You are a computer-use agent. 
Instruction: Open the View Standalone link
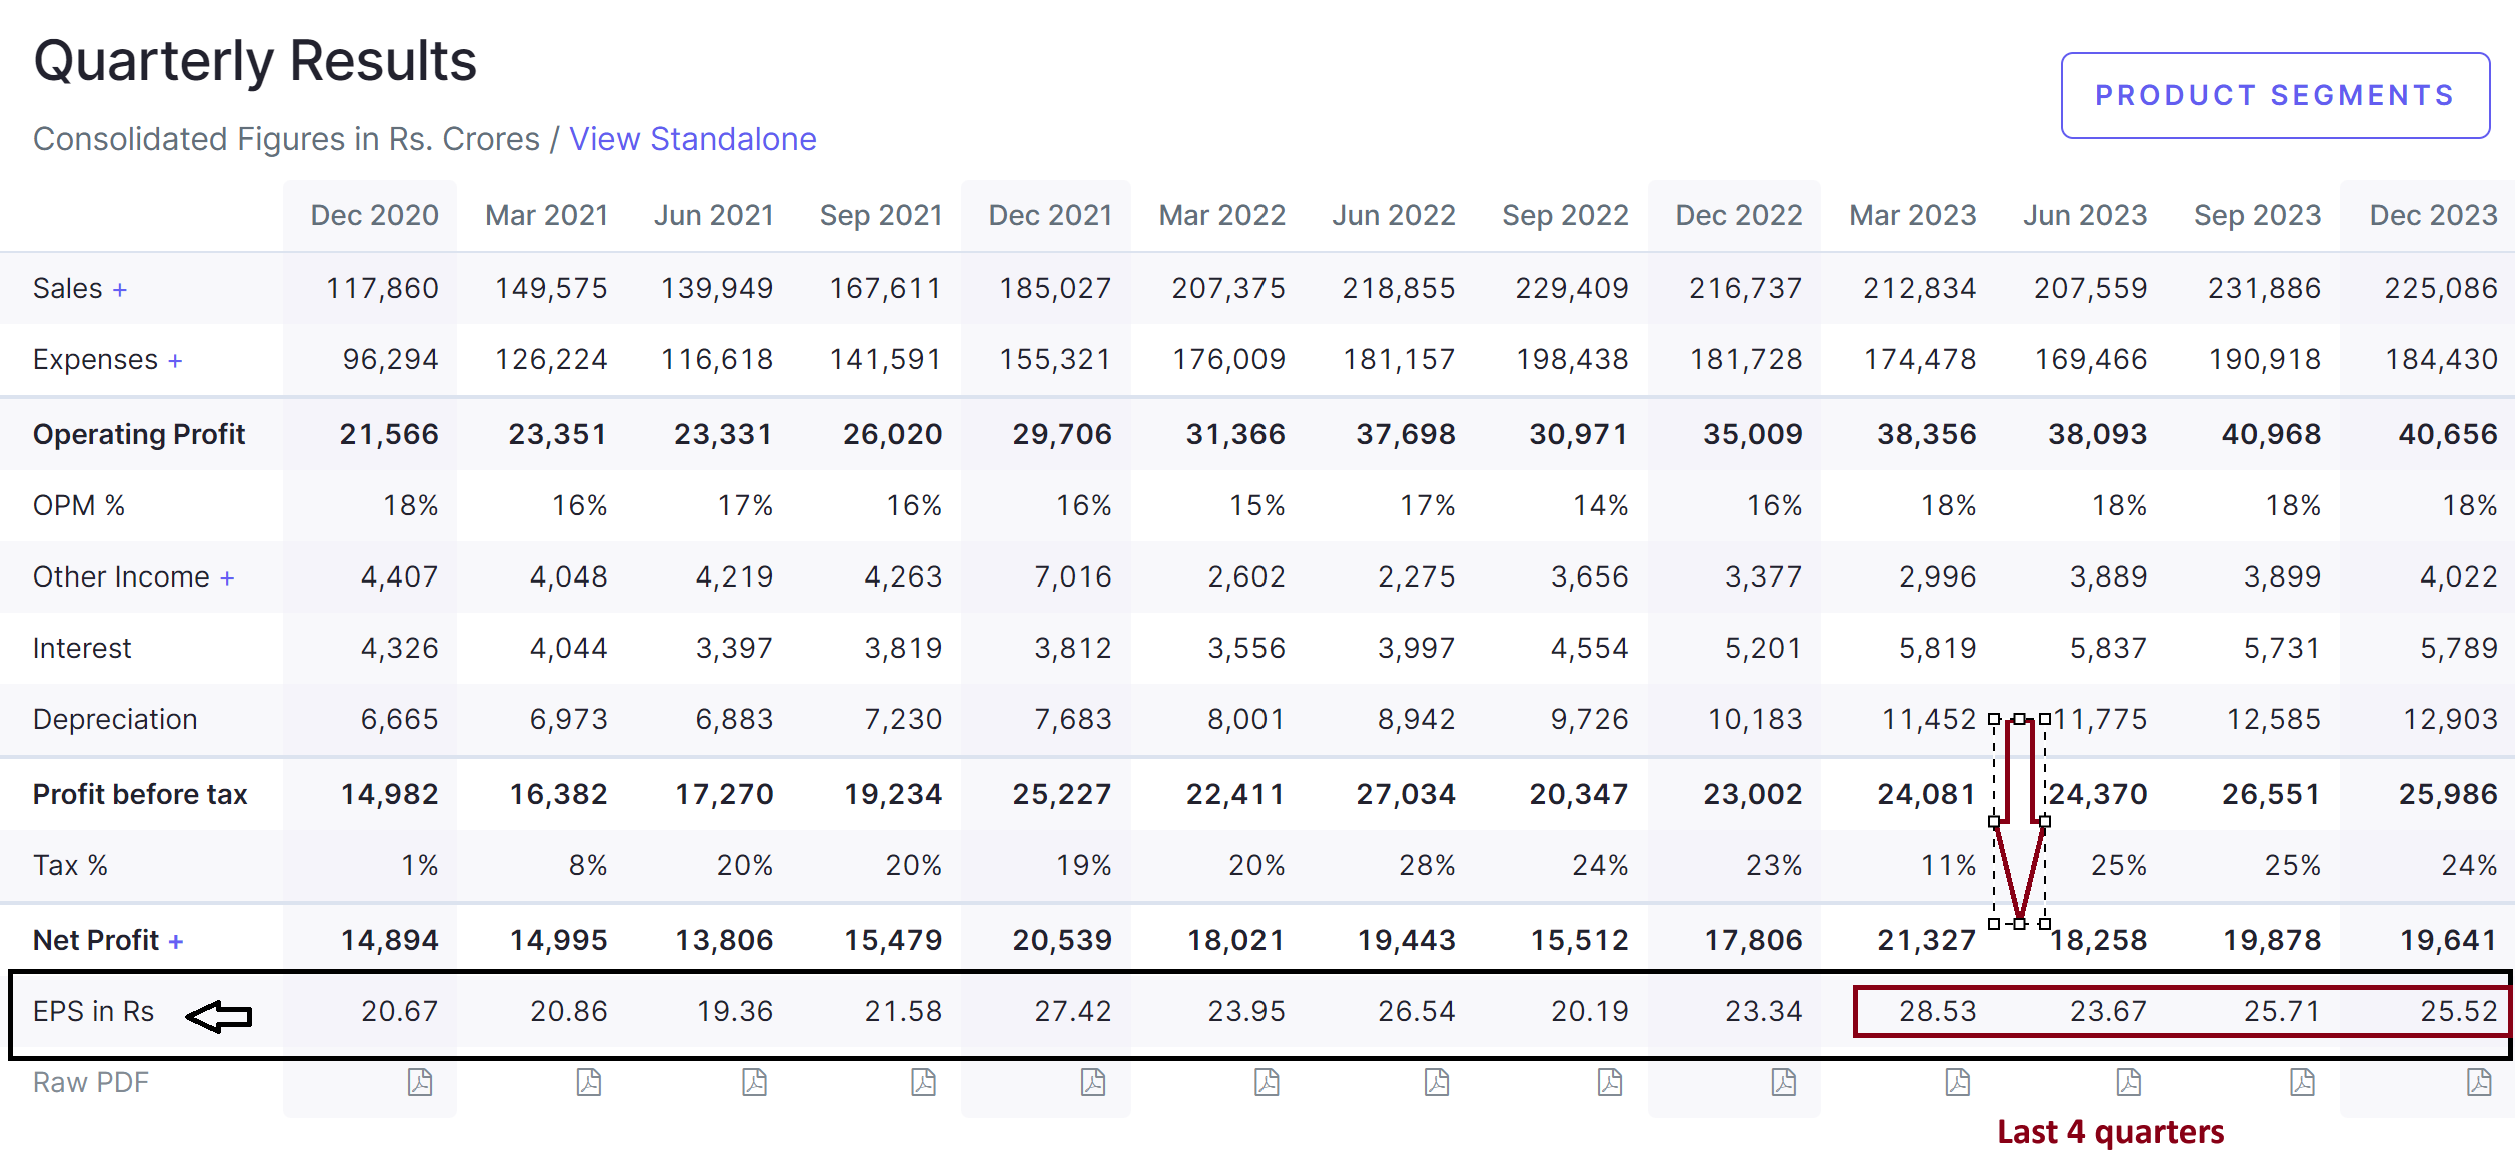point(692,139)
